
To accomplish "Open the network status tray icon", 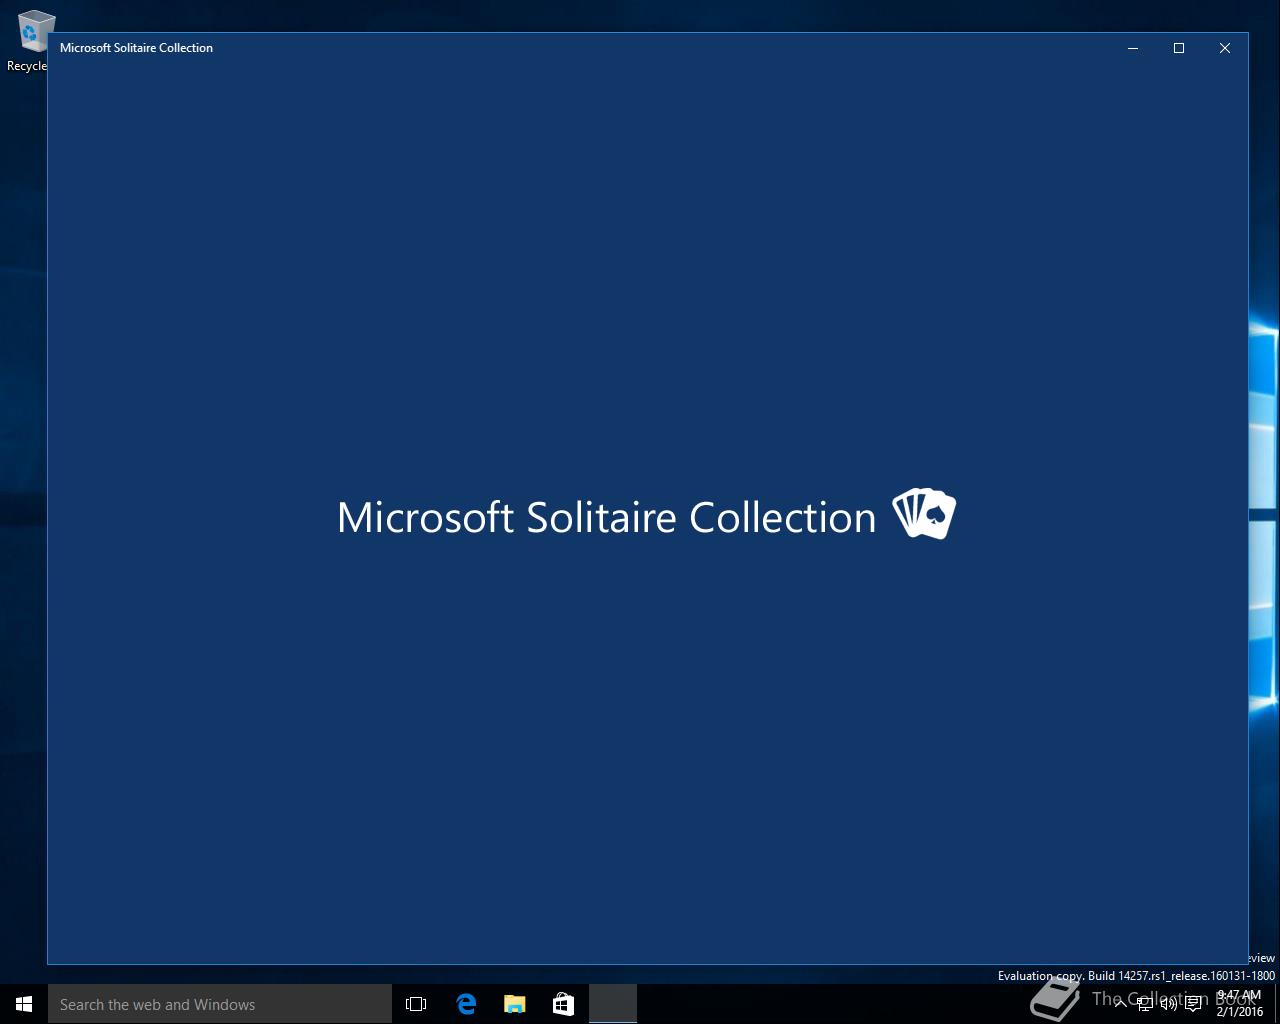I will (x=1144, y=1004).
